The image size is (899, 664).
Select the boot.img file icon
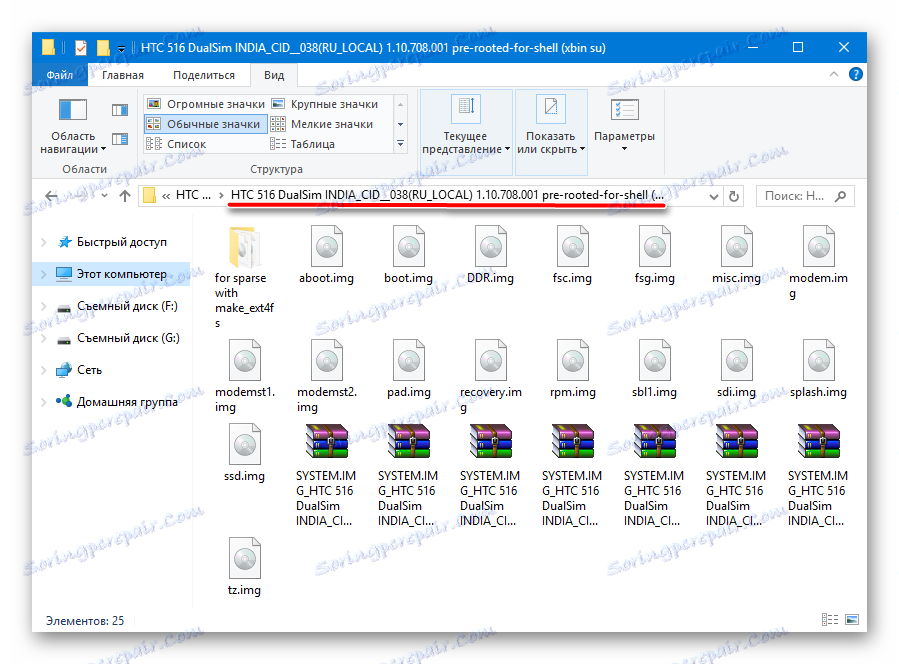coord(408,247)
